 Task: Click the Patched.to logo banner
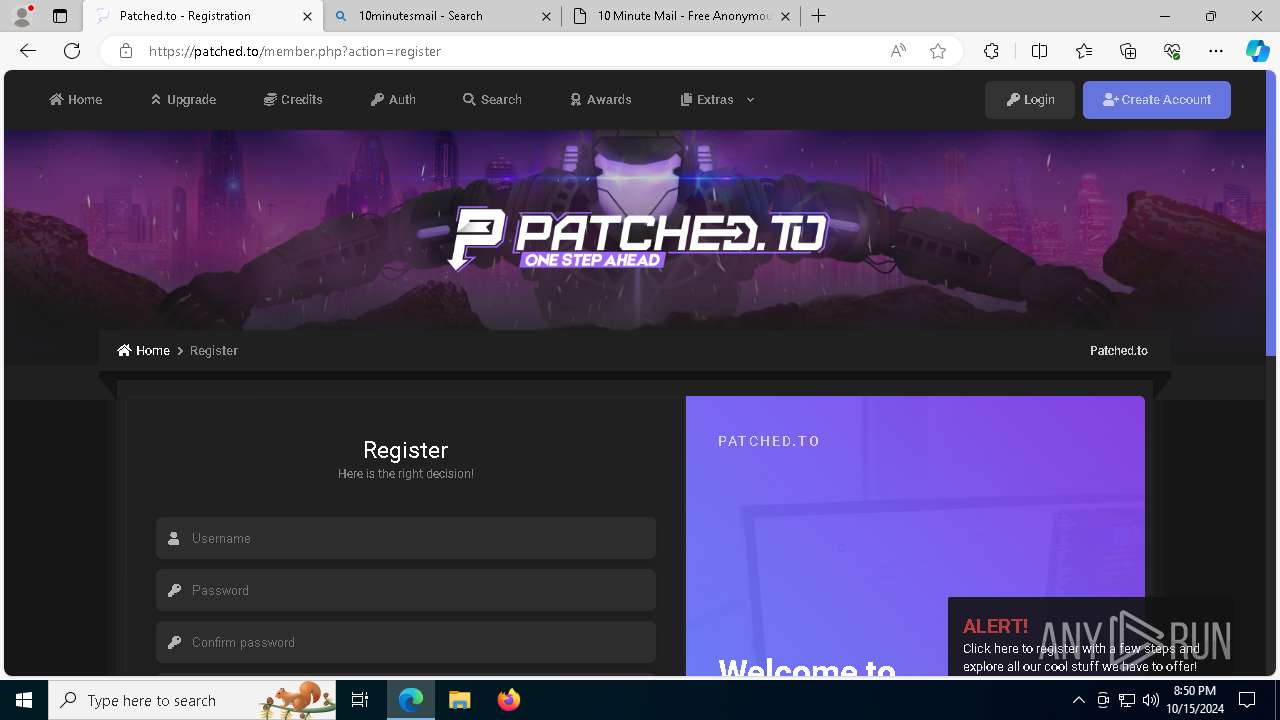638,238
